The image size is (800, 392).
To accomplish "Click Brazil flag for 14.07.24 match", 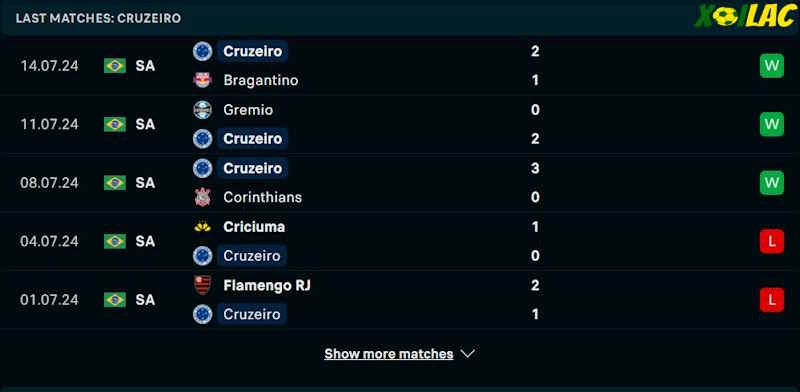I will 115,66.
